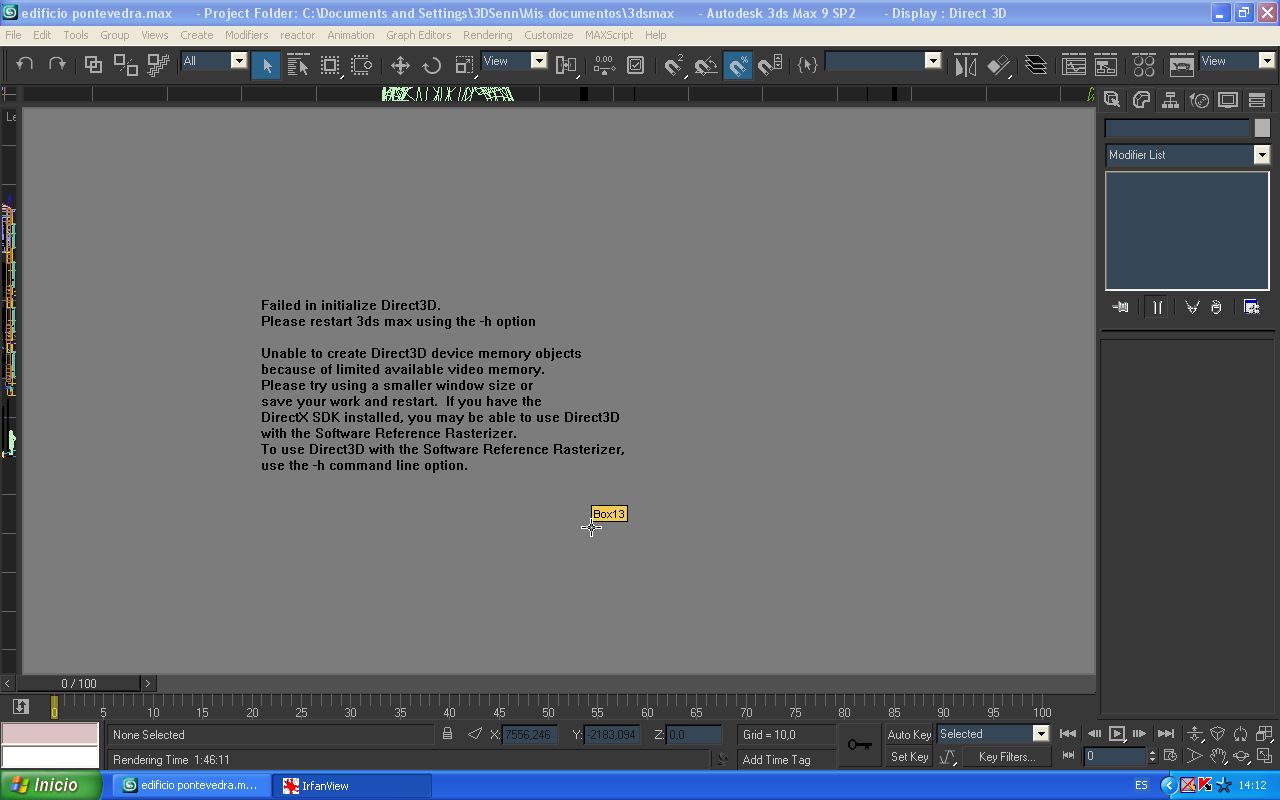Click the Render Scene teapot icon
This screenshot has width=1280, height=800.
coord(1182,65)
